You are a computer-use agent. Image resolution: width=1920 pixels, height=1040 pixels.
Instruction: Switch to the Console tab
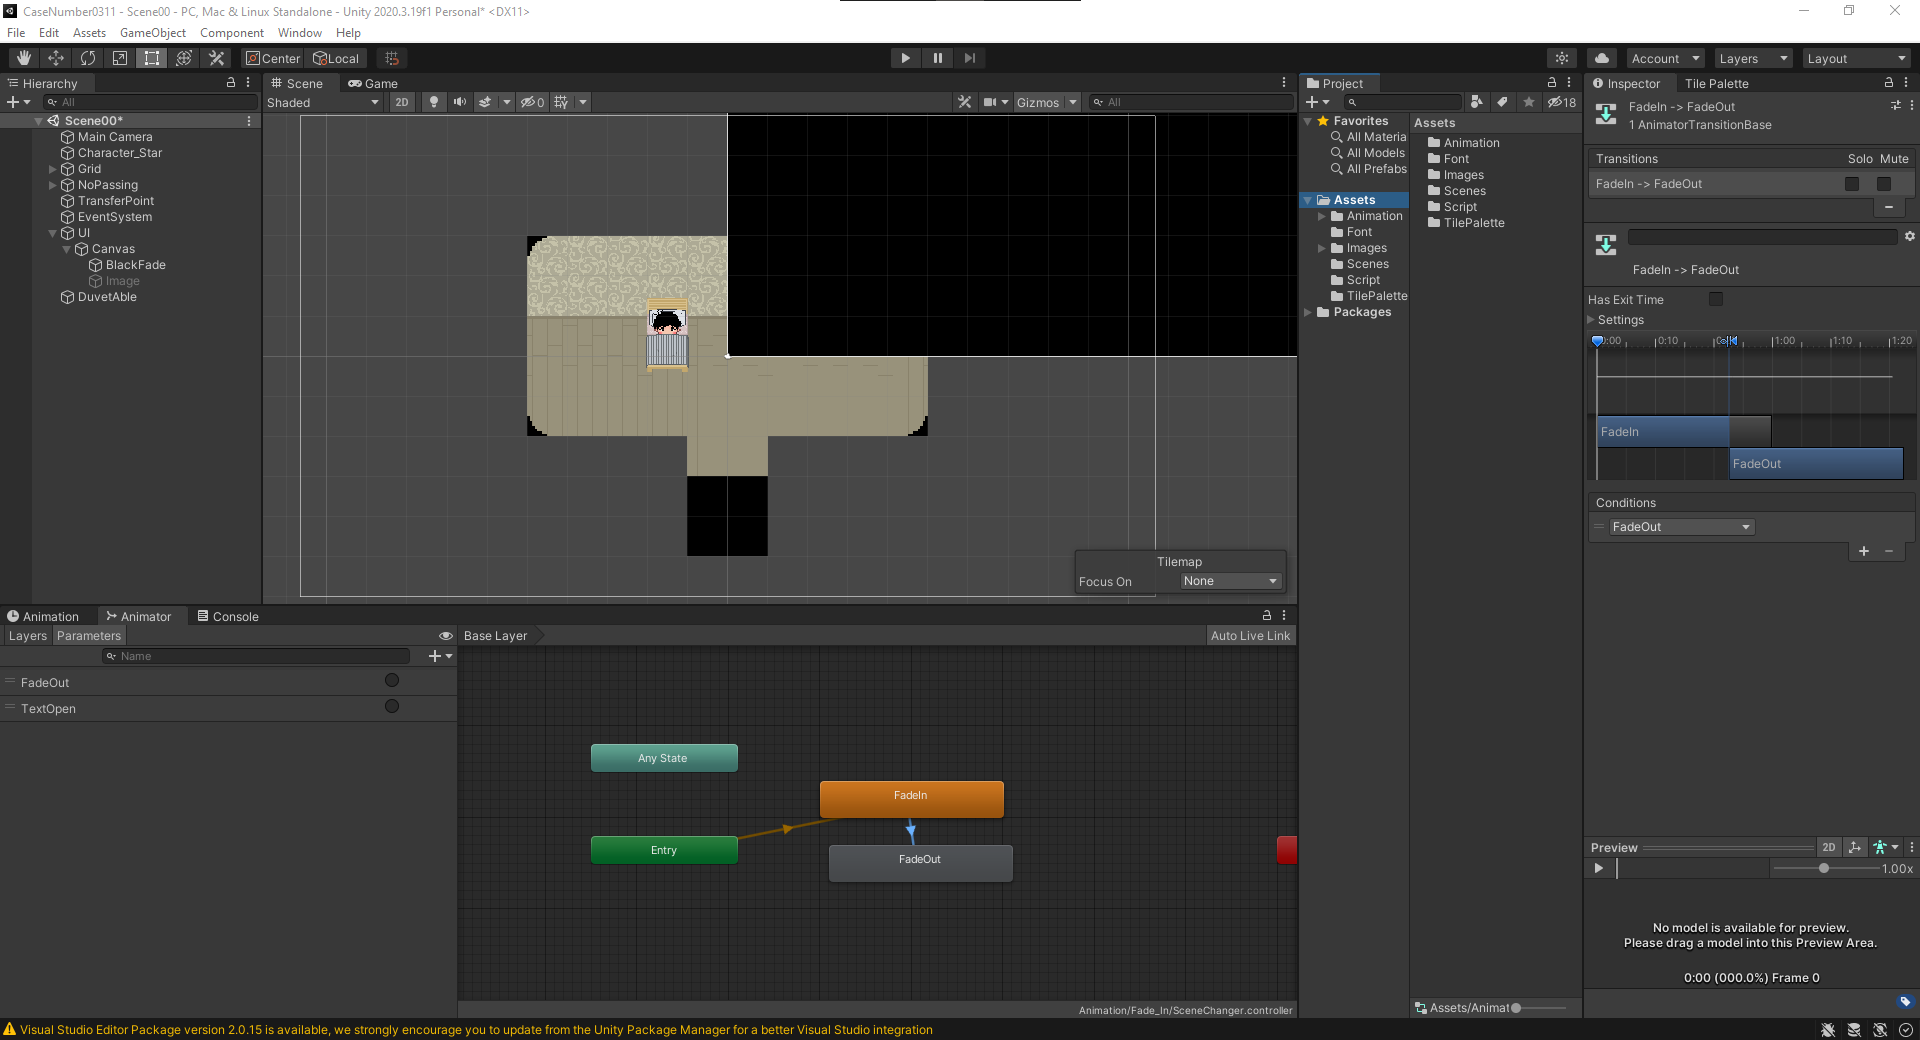pyautogui.click(x=228, y=616)
